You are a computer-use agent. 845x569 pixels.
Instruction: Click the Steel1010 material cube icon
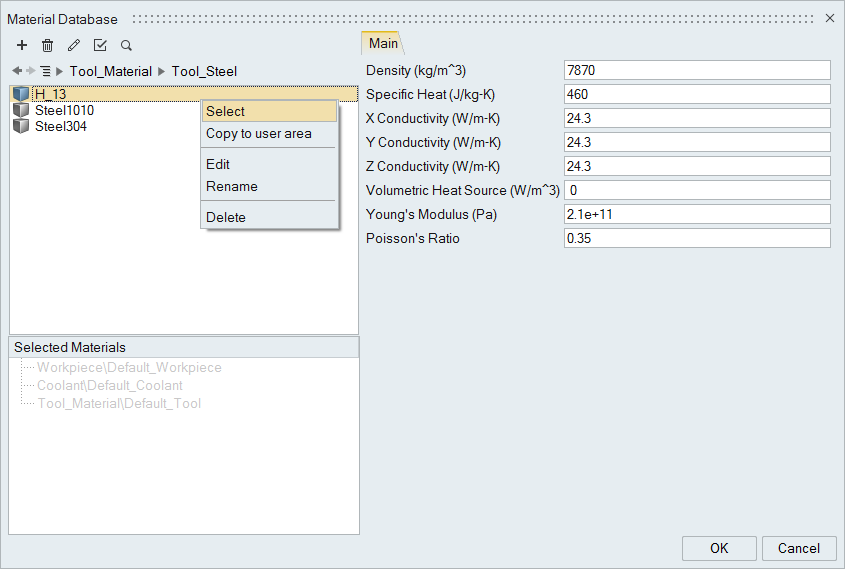click(21, 110)
